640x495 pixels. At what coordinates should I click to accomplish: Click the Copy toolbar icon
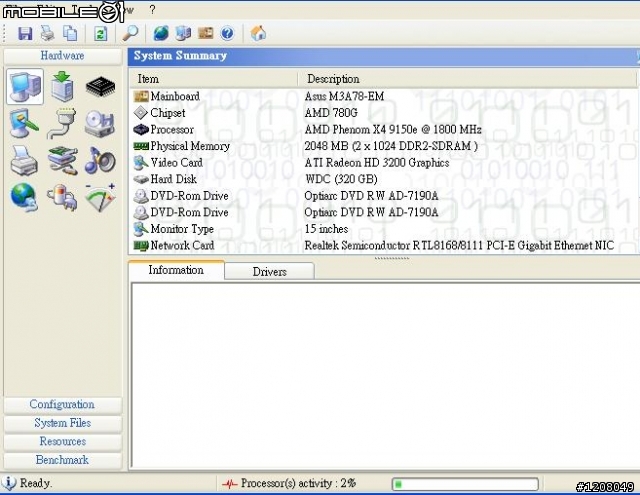tap(70, 33)
